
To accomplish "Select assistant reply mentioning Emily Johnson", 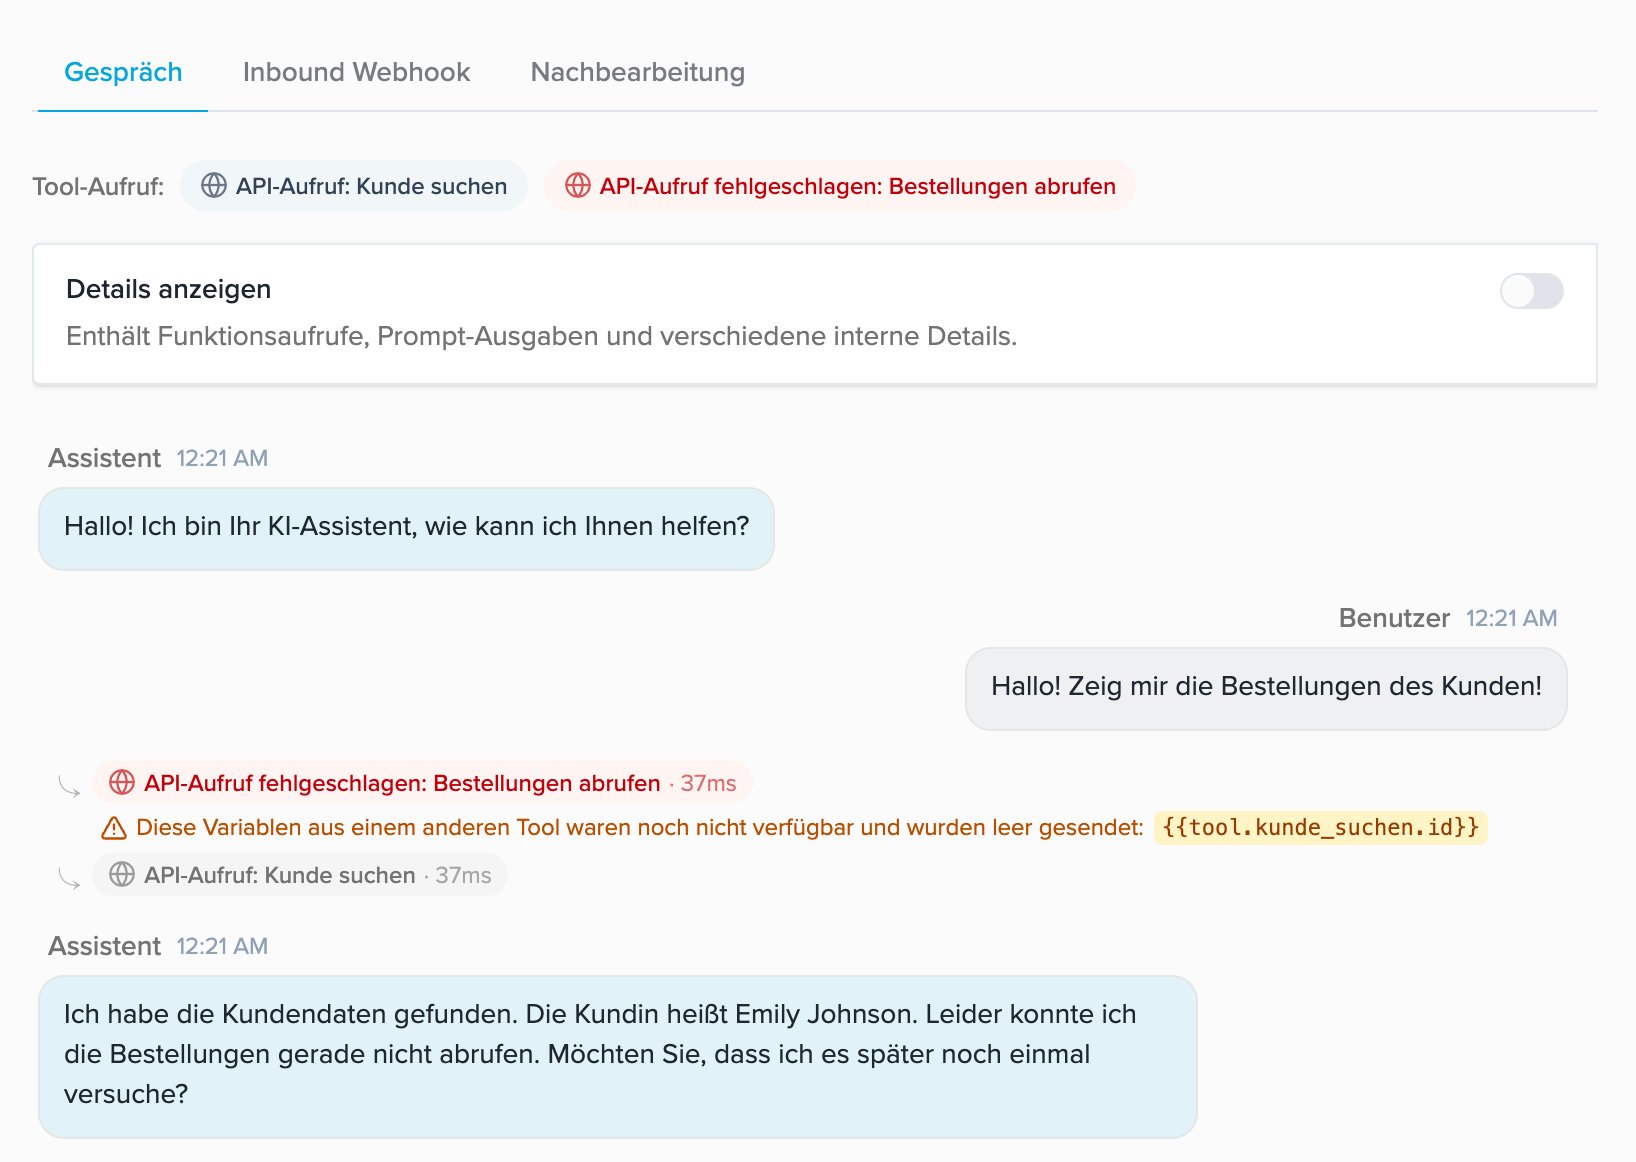I will (x=618, y=1056).
